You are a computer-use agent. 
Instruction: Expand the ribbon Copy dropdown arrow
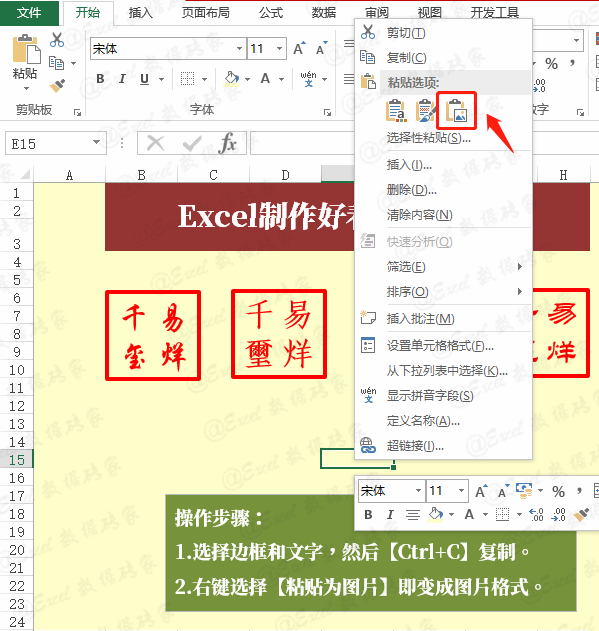[74, 64]
